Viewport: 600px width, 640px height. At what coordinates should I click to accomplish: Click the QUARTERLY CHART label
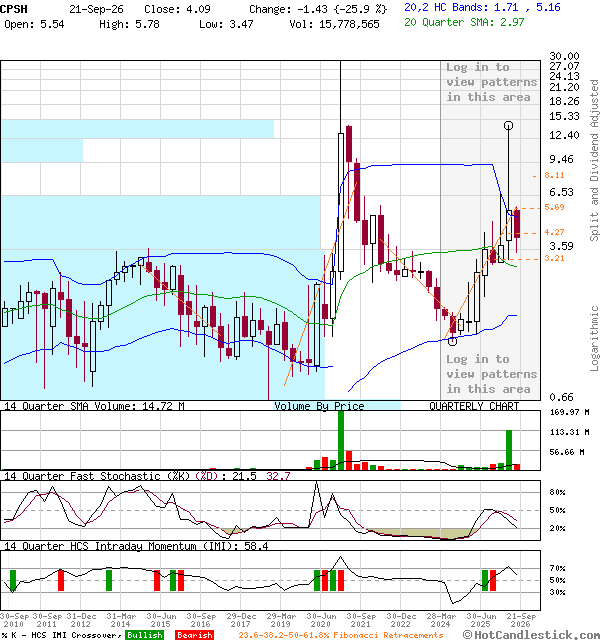[x=474, y=406]
